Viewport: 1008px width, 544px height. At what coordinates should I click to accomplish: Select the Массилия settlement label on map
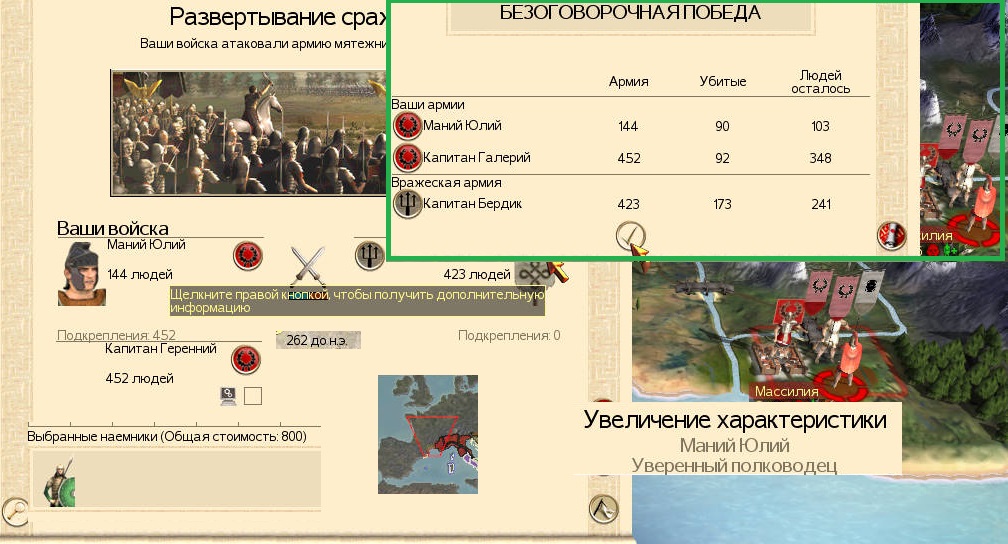[x=787, y=391]
